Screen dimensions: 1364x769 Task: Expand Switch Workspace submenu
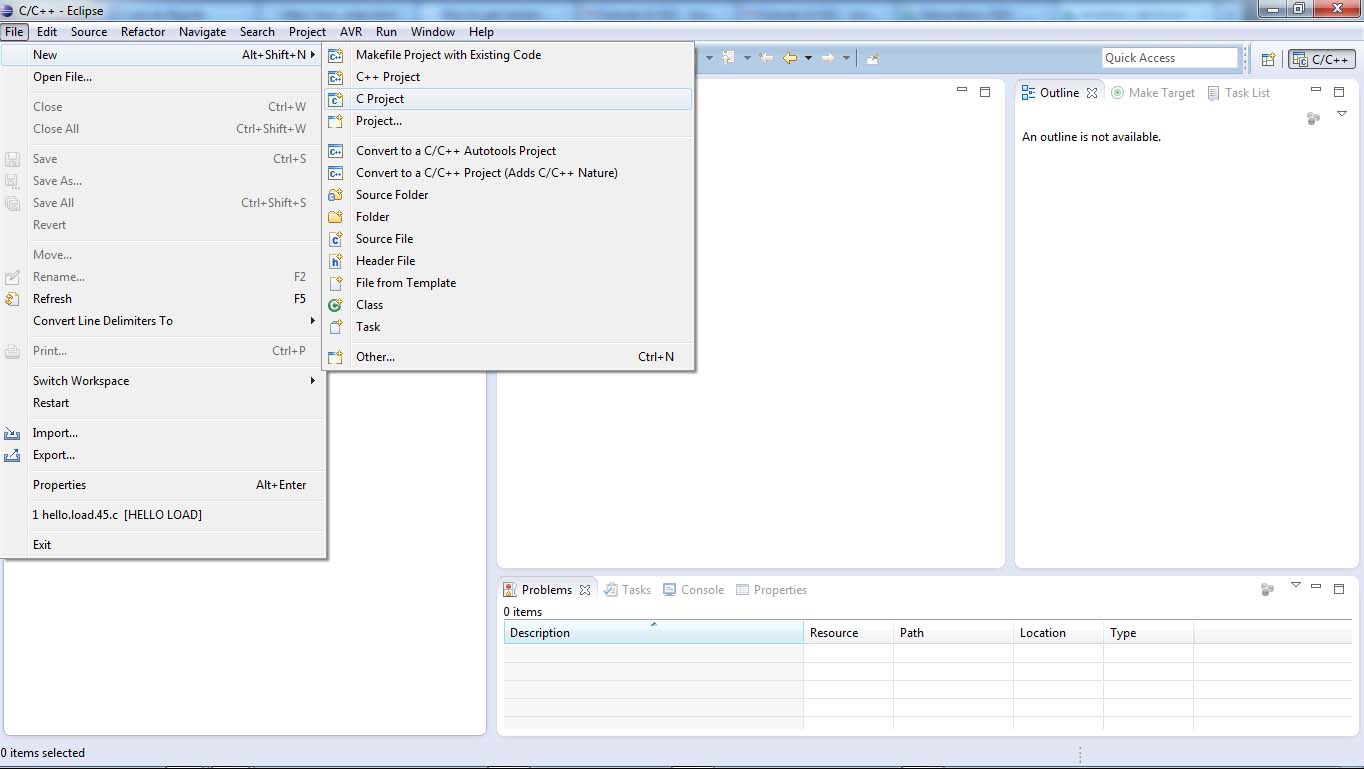click(162, 381)
